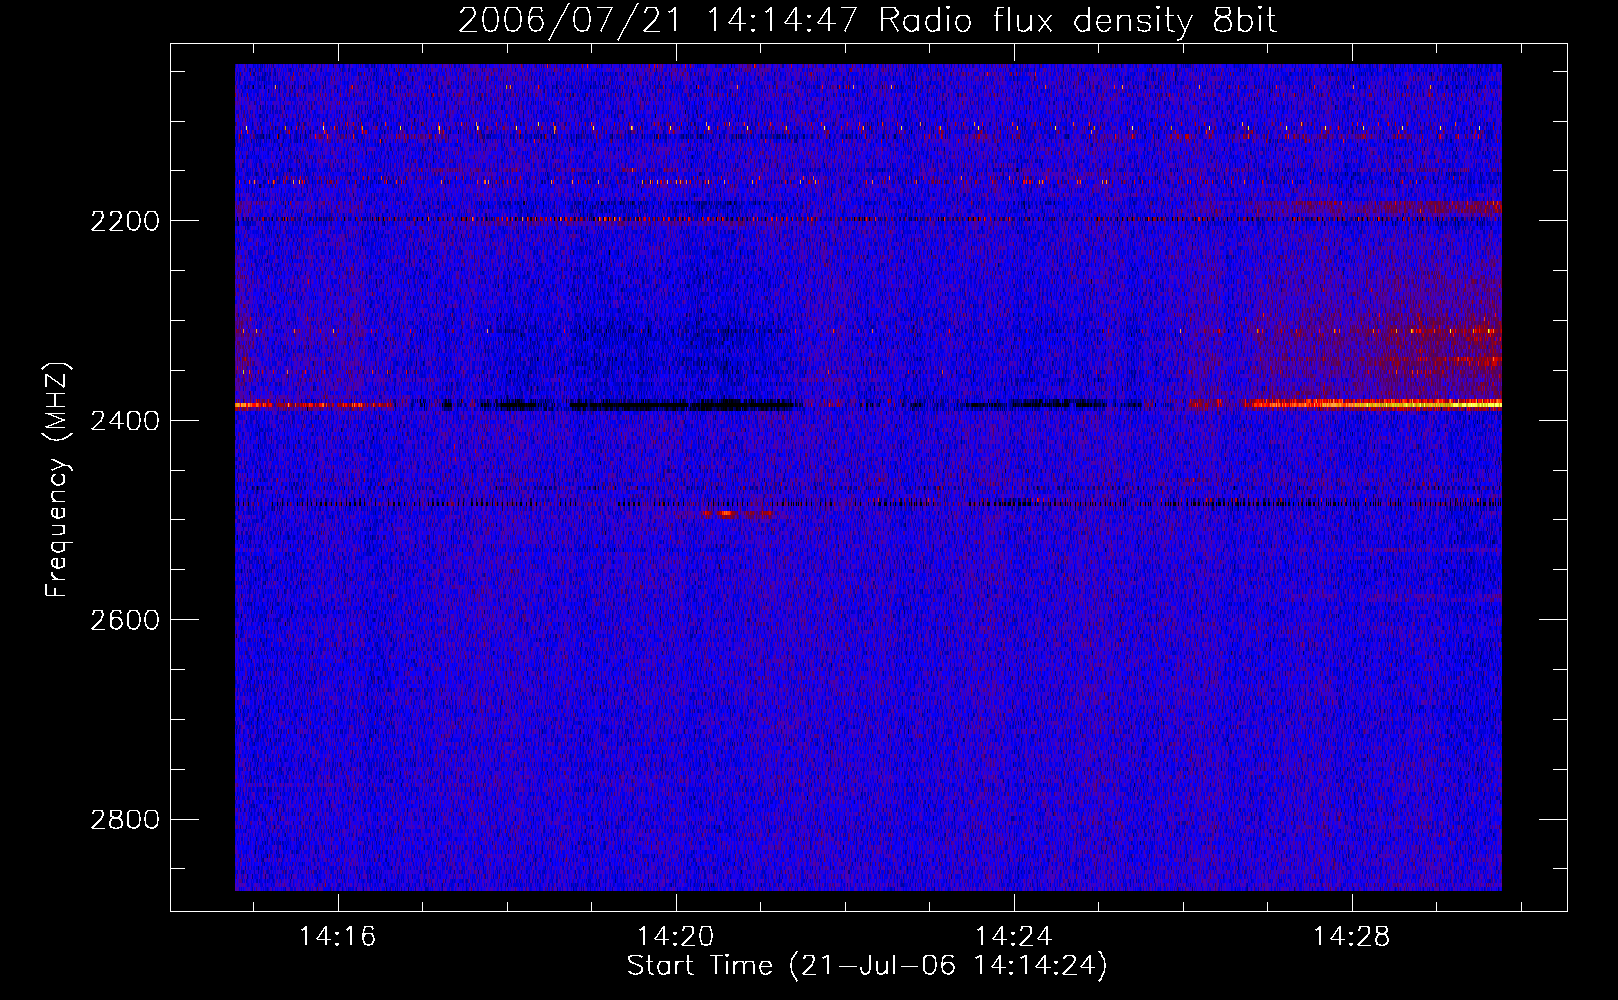The height and width of the screenshot is (1000, 1618).
Task: Click the 14:28 time tick label
Action: coord(1351,937)
